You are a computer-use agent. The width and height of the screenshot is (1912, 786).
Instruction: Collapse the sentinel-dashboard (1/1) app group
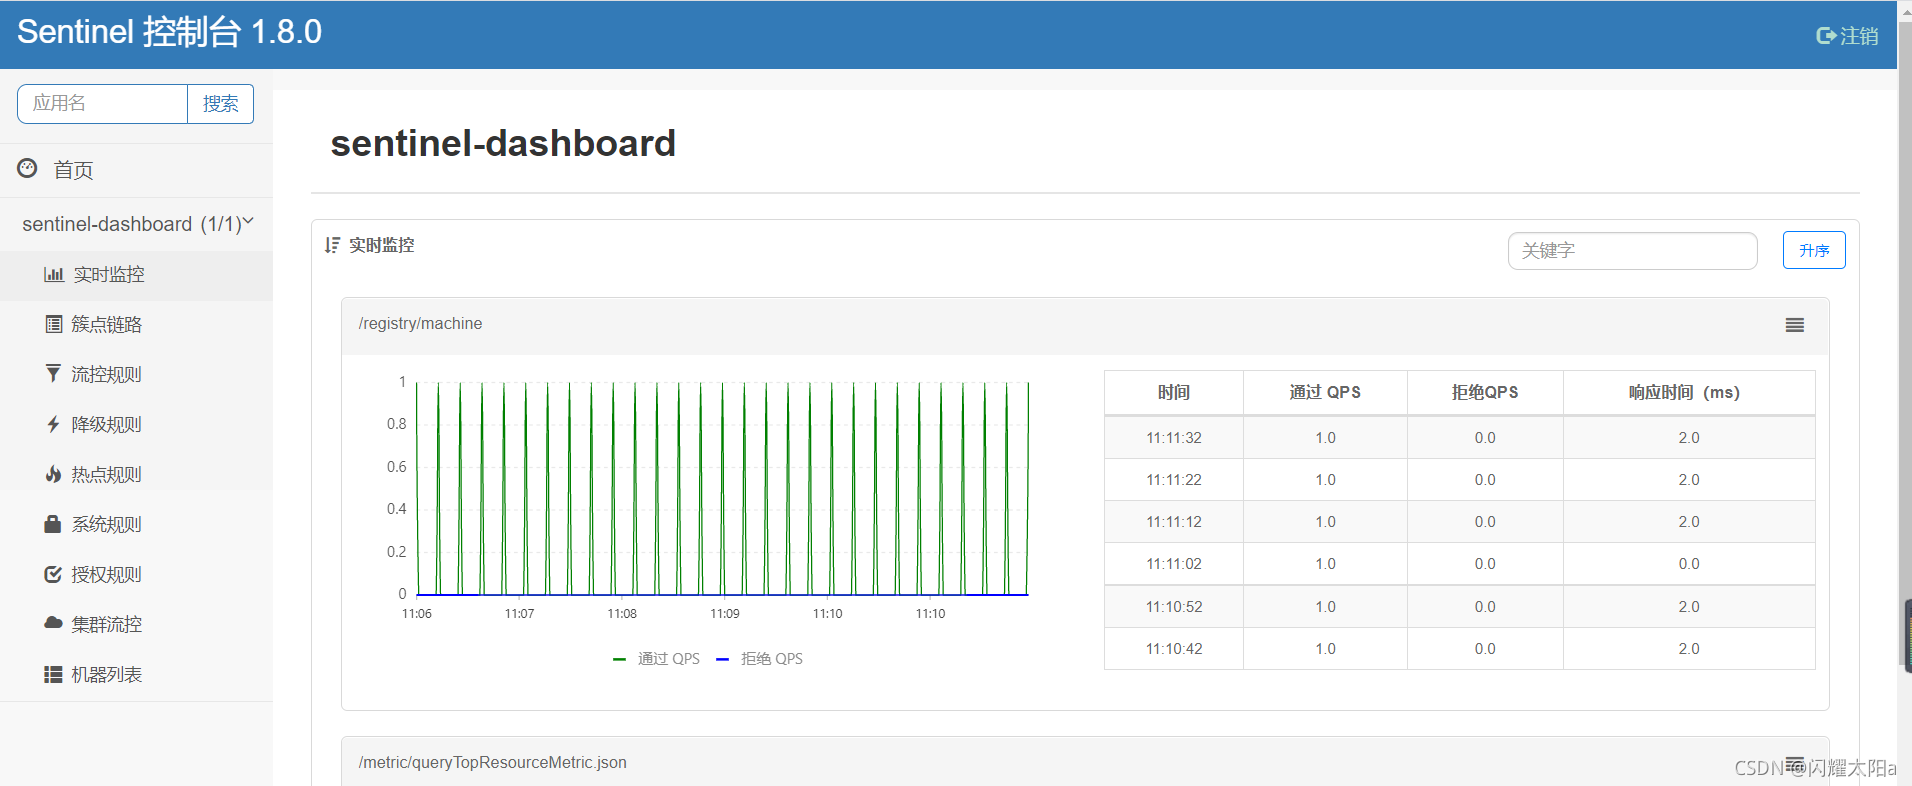click(x=137, y=224)
